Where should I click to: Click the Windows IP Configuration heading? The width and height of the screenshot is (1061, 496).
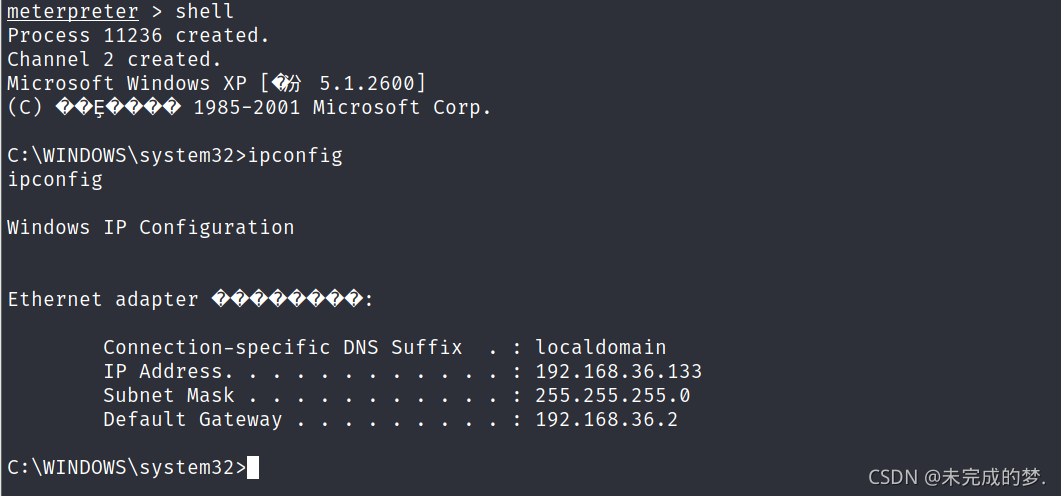(x=150, y=227)
